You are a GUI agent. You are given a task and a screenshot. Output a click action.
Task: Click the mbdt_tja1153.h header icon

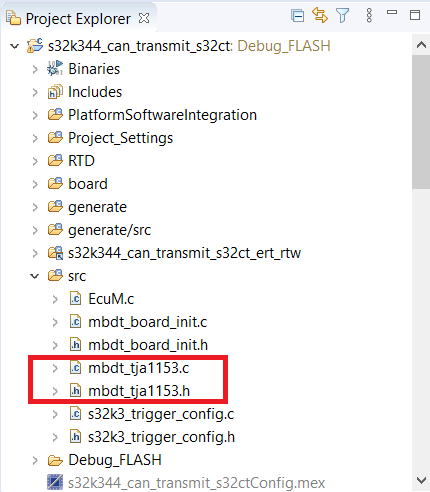76,391
